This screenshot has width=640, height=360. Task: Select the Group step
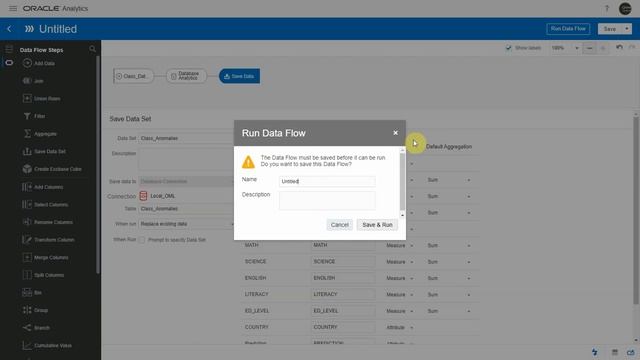[x=36, y=310]
